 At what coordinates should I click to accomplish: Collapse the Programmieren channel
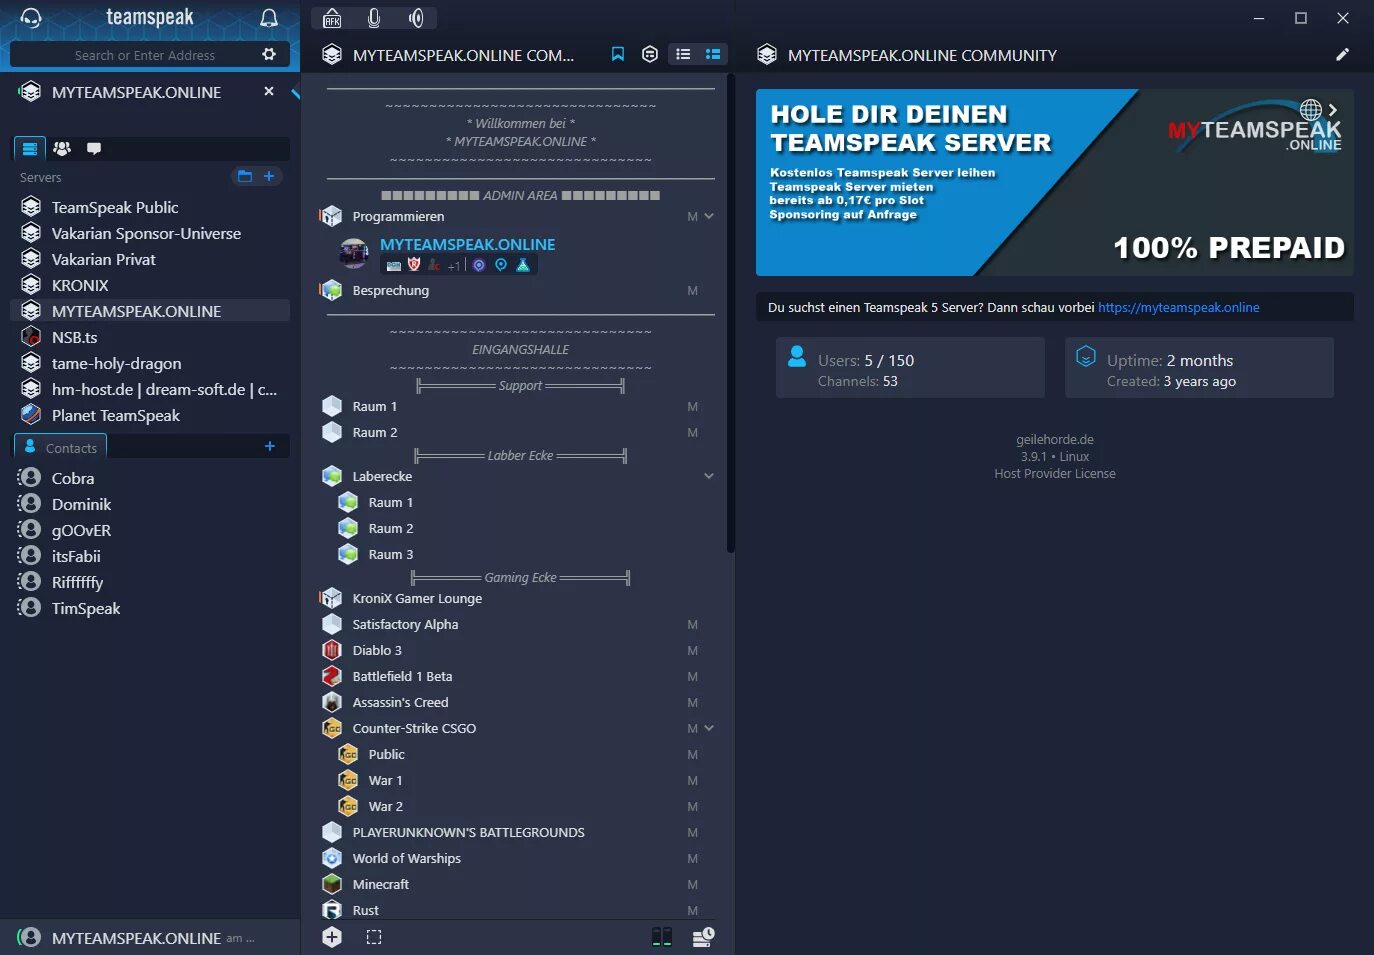coord(709,216)
